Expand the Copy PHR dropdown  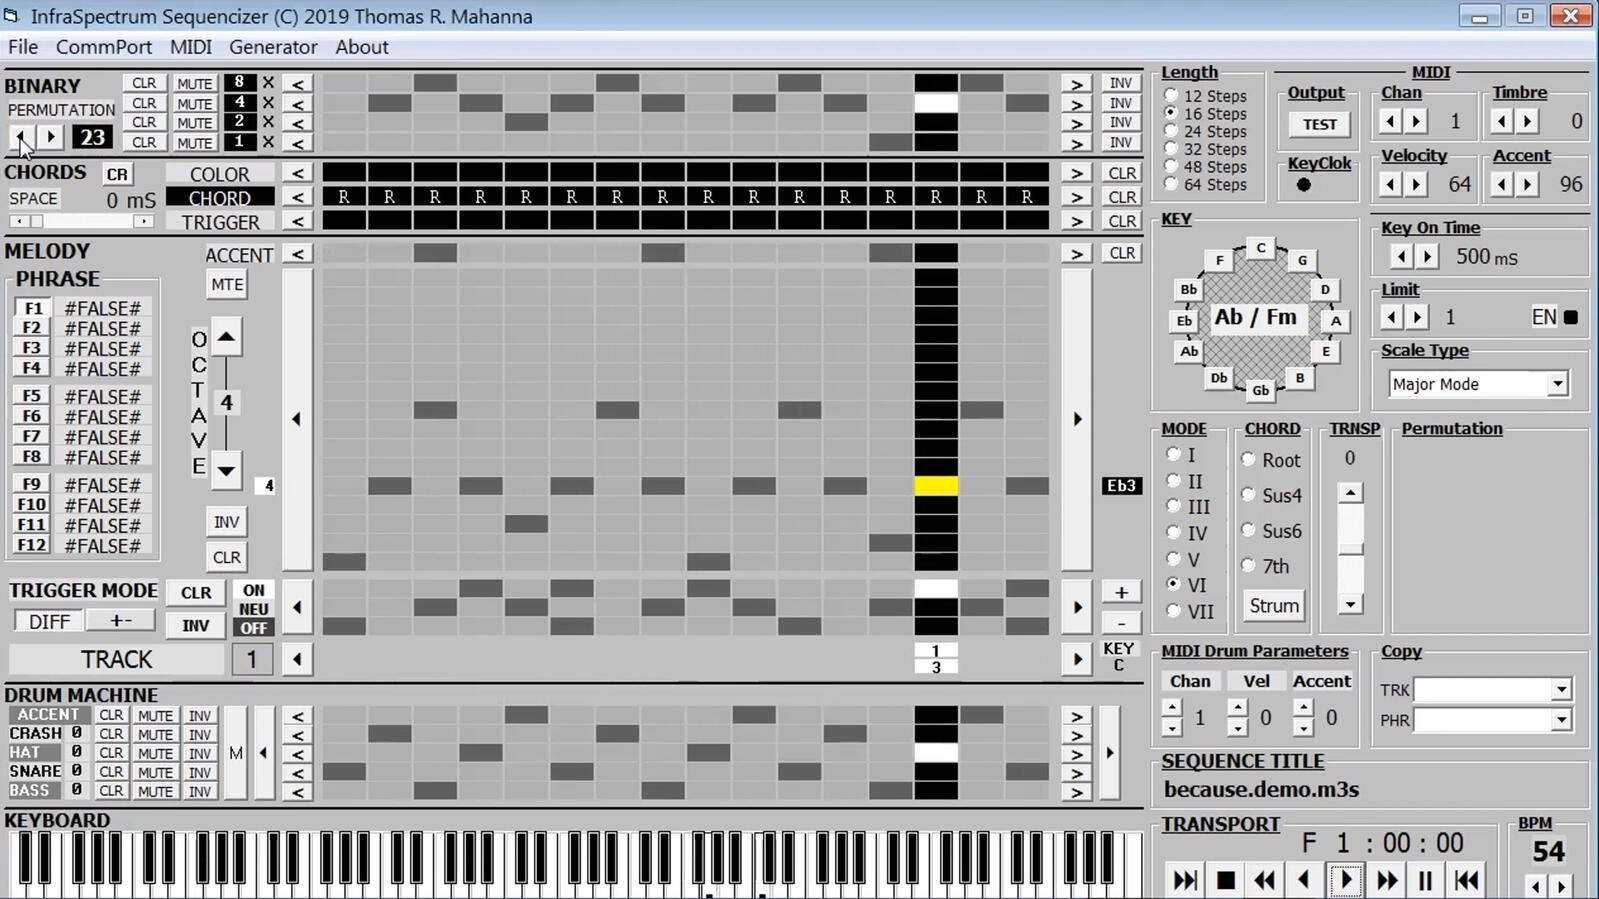click(x=1560, y=720)
